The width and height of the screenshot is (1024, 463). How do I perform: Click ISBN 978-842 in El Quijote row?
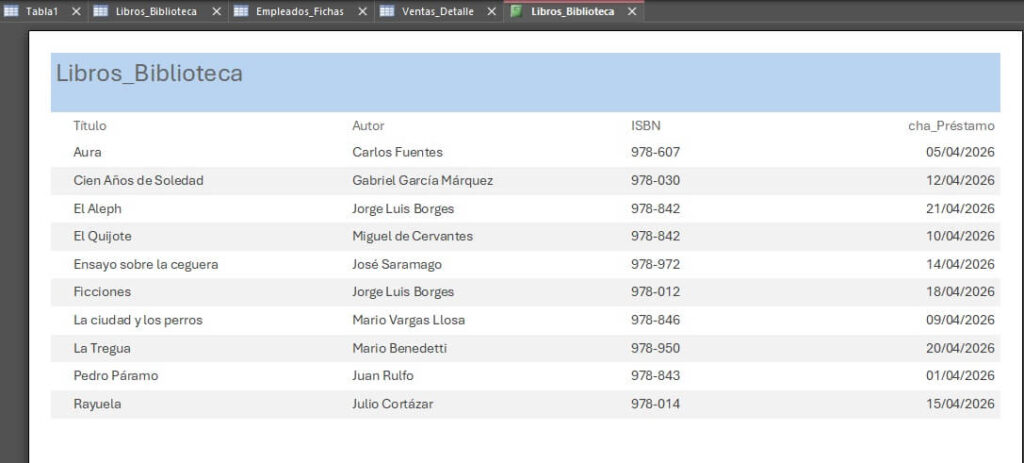tap(656, 236)
